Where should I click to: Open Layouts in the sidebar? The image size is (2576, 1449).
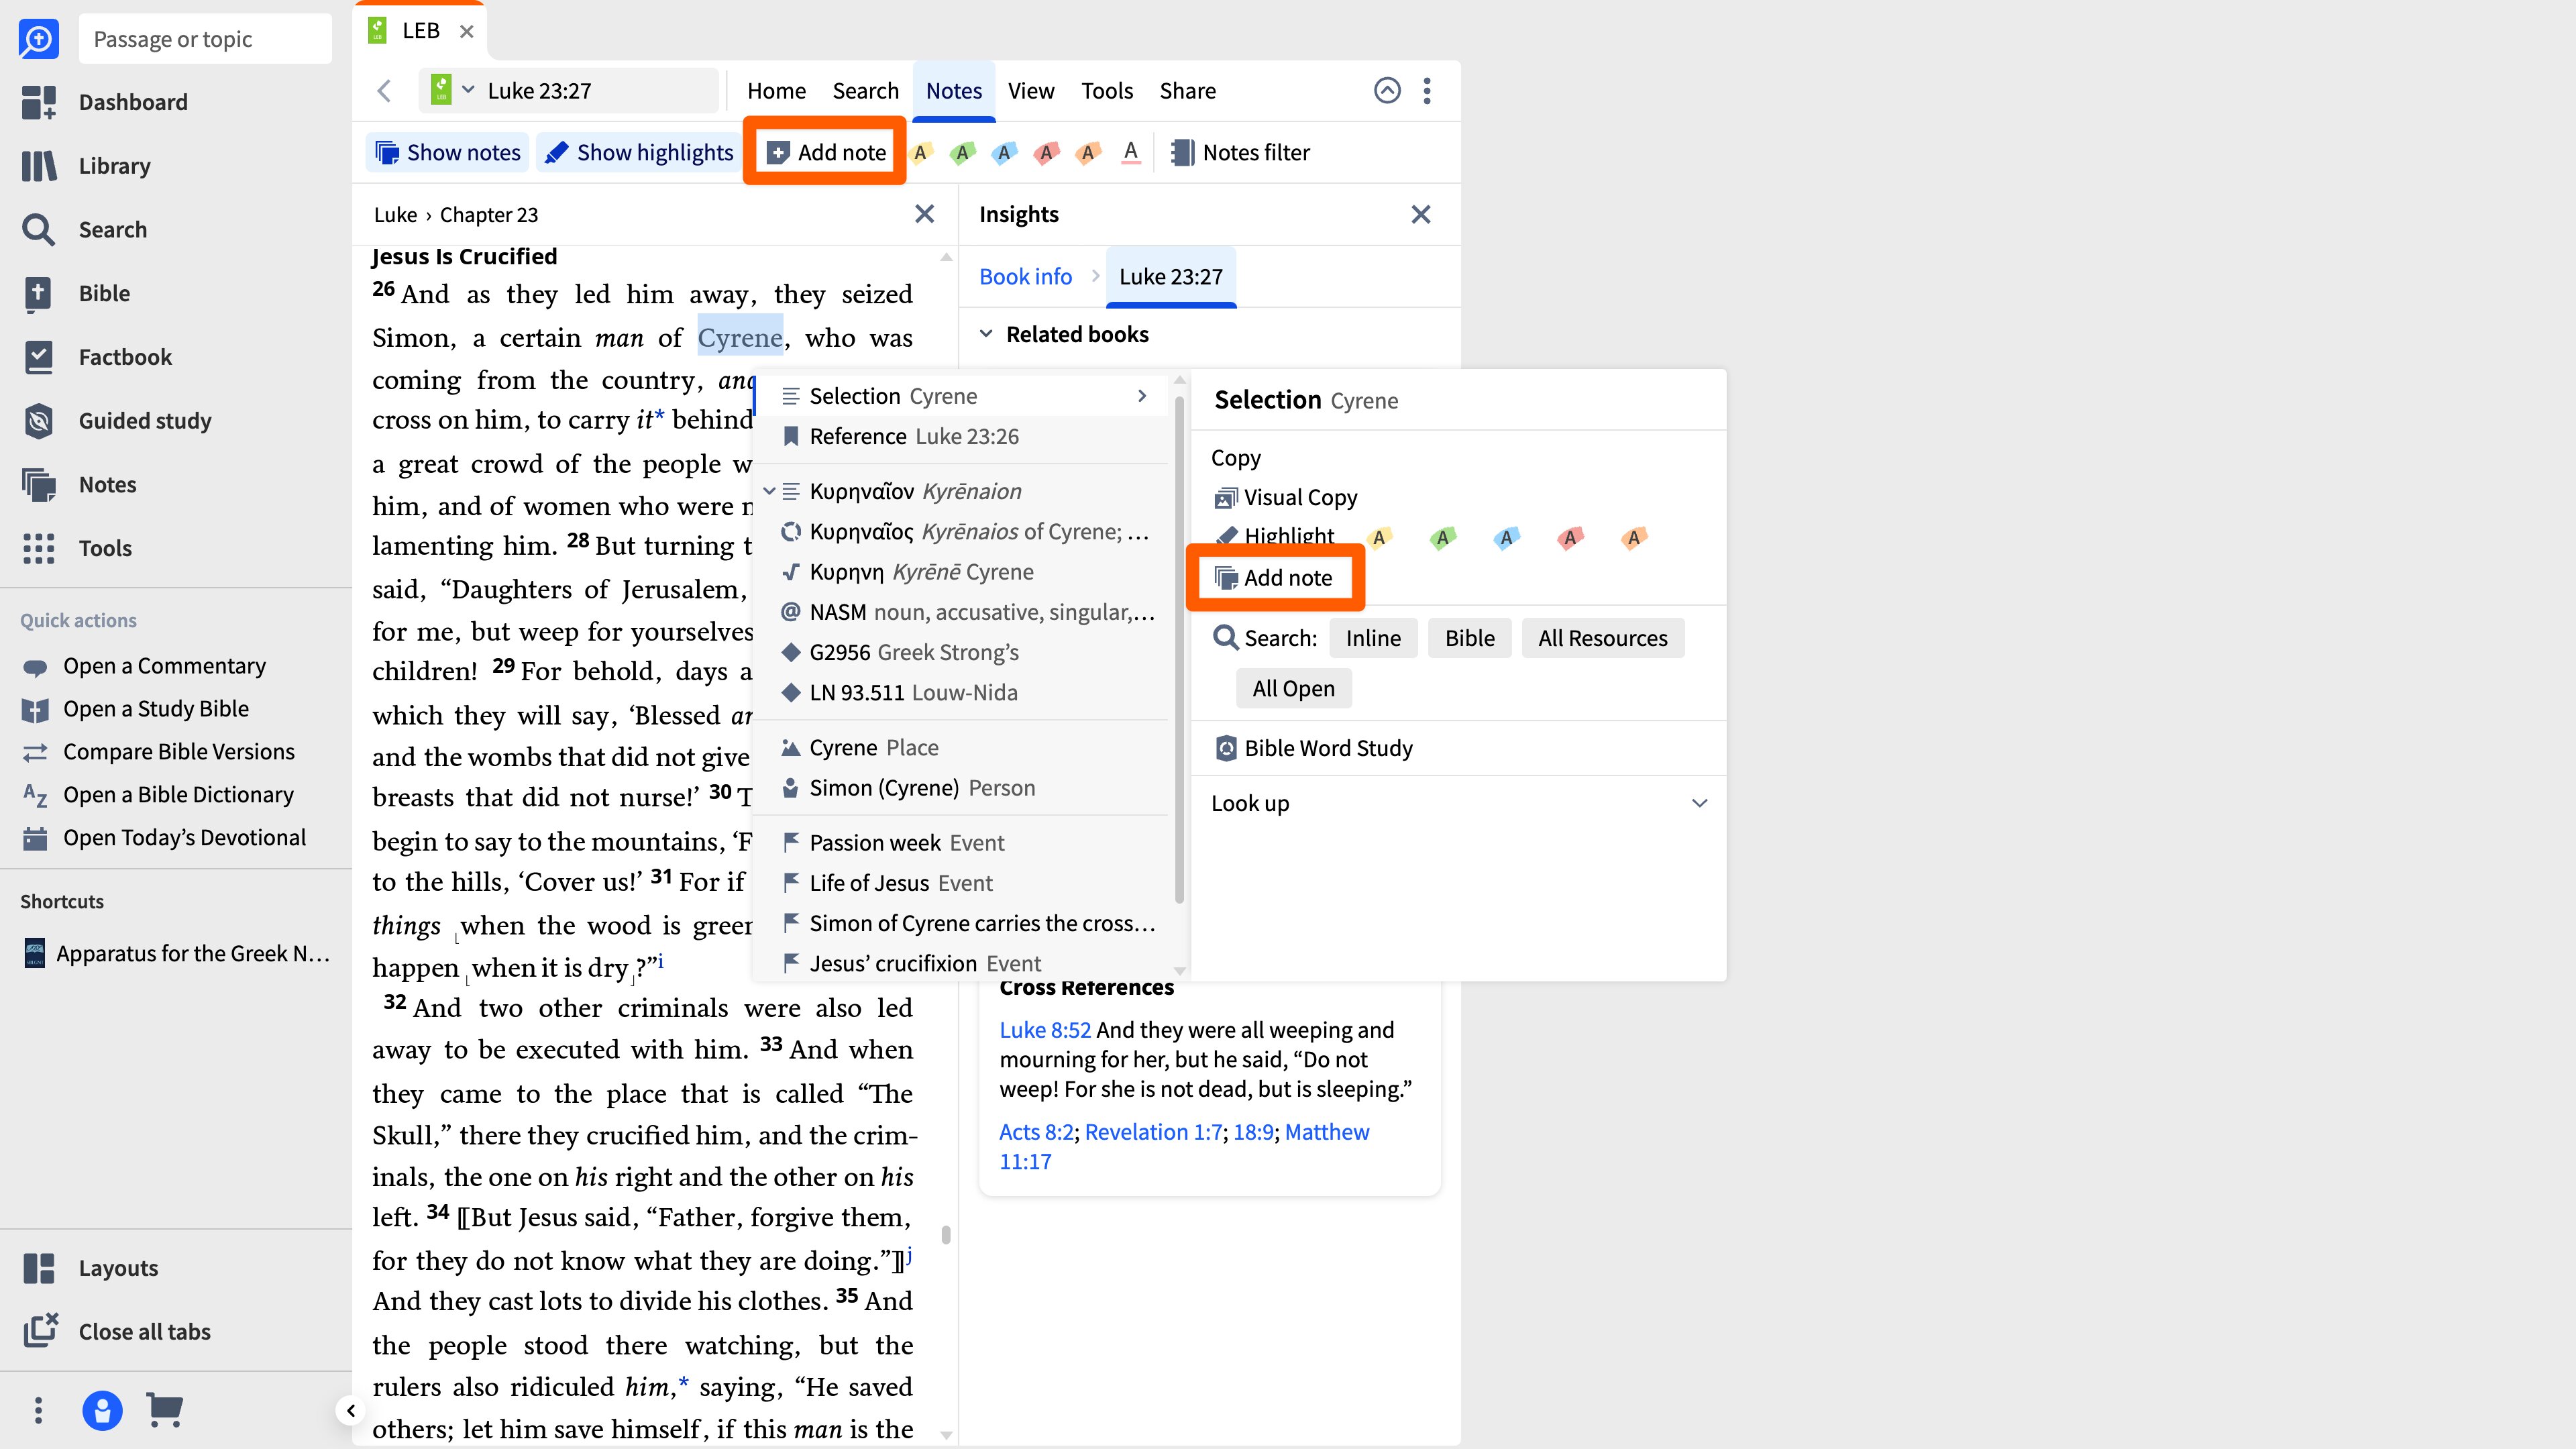91,1268
